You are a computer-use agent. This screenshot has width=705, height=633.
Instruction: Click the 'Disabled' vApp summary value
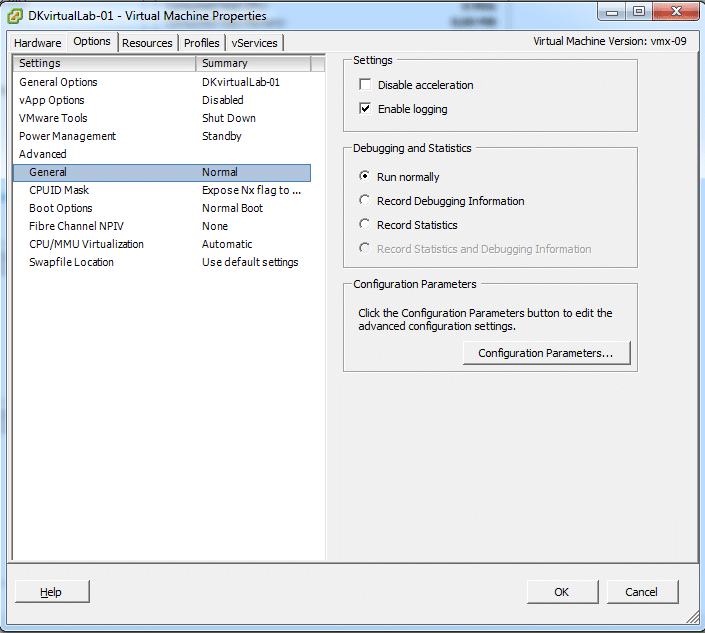point(223,100)
